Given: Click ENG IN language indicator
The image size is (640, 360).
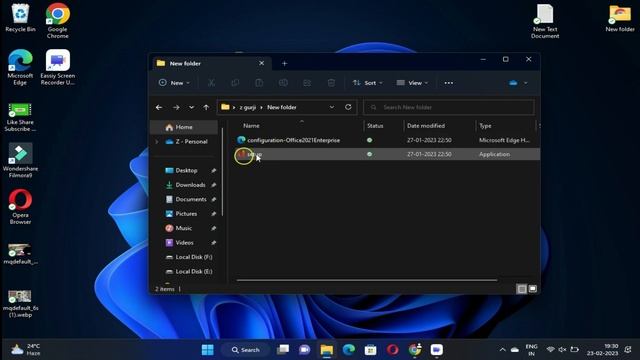Looking at the screenshot, I should pos(531,350).
